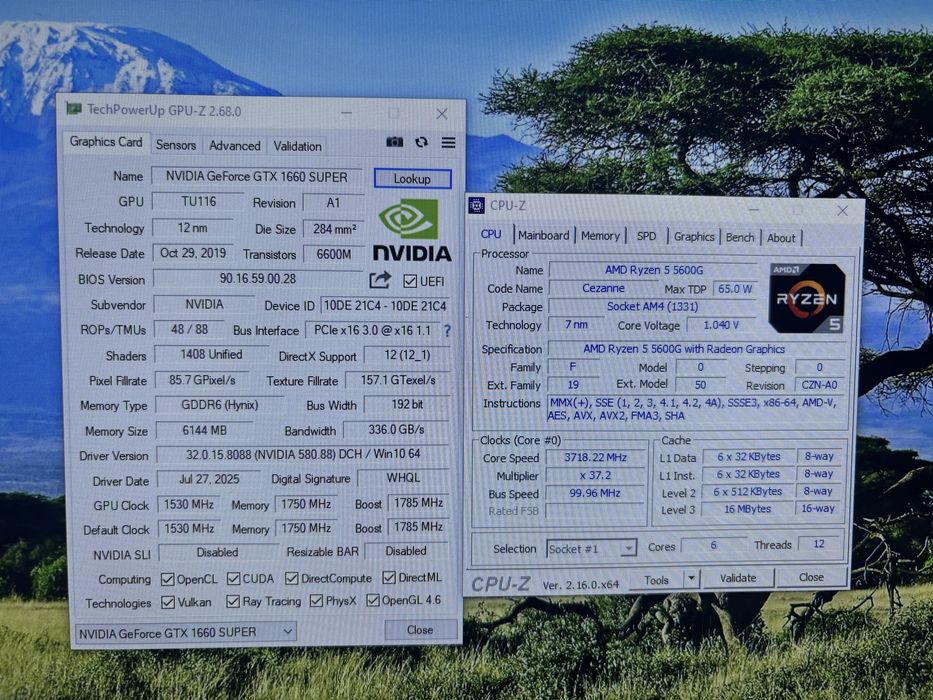Open the Validation tab in GPU-Z

pos(298,146)
